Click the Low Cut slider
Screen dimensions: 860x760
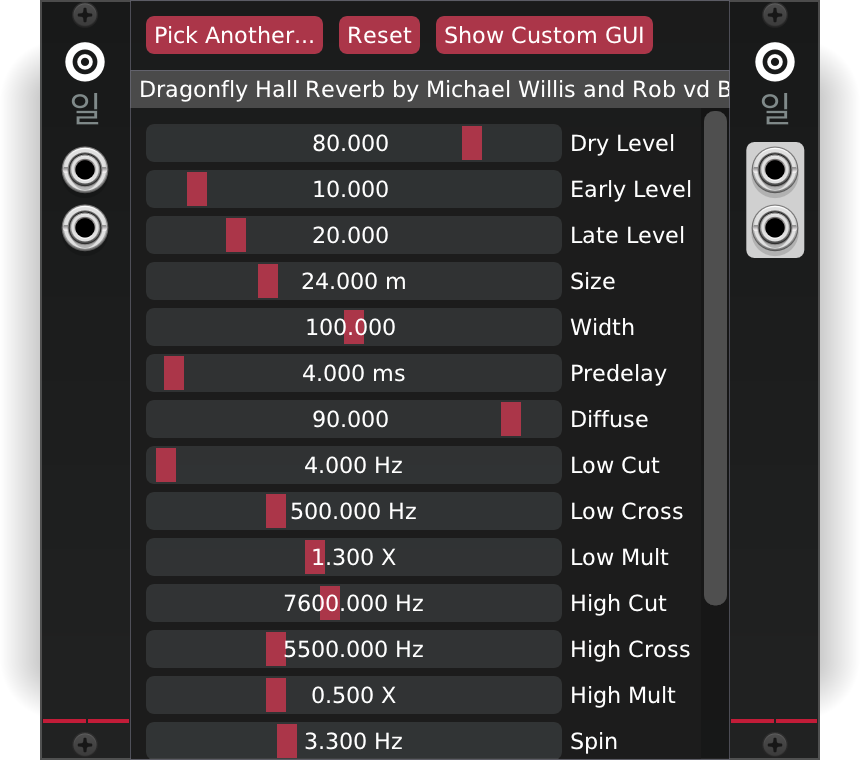[x=353, y=465]
